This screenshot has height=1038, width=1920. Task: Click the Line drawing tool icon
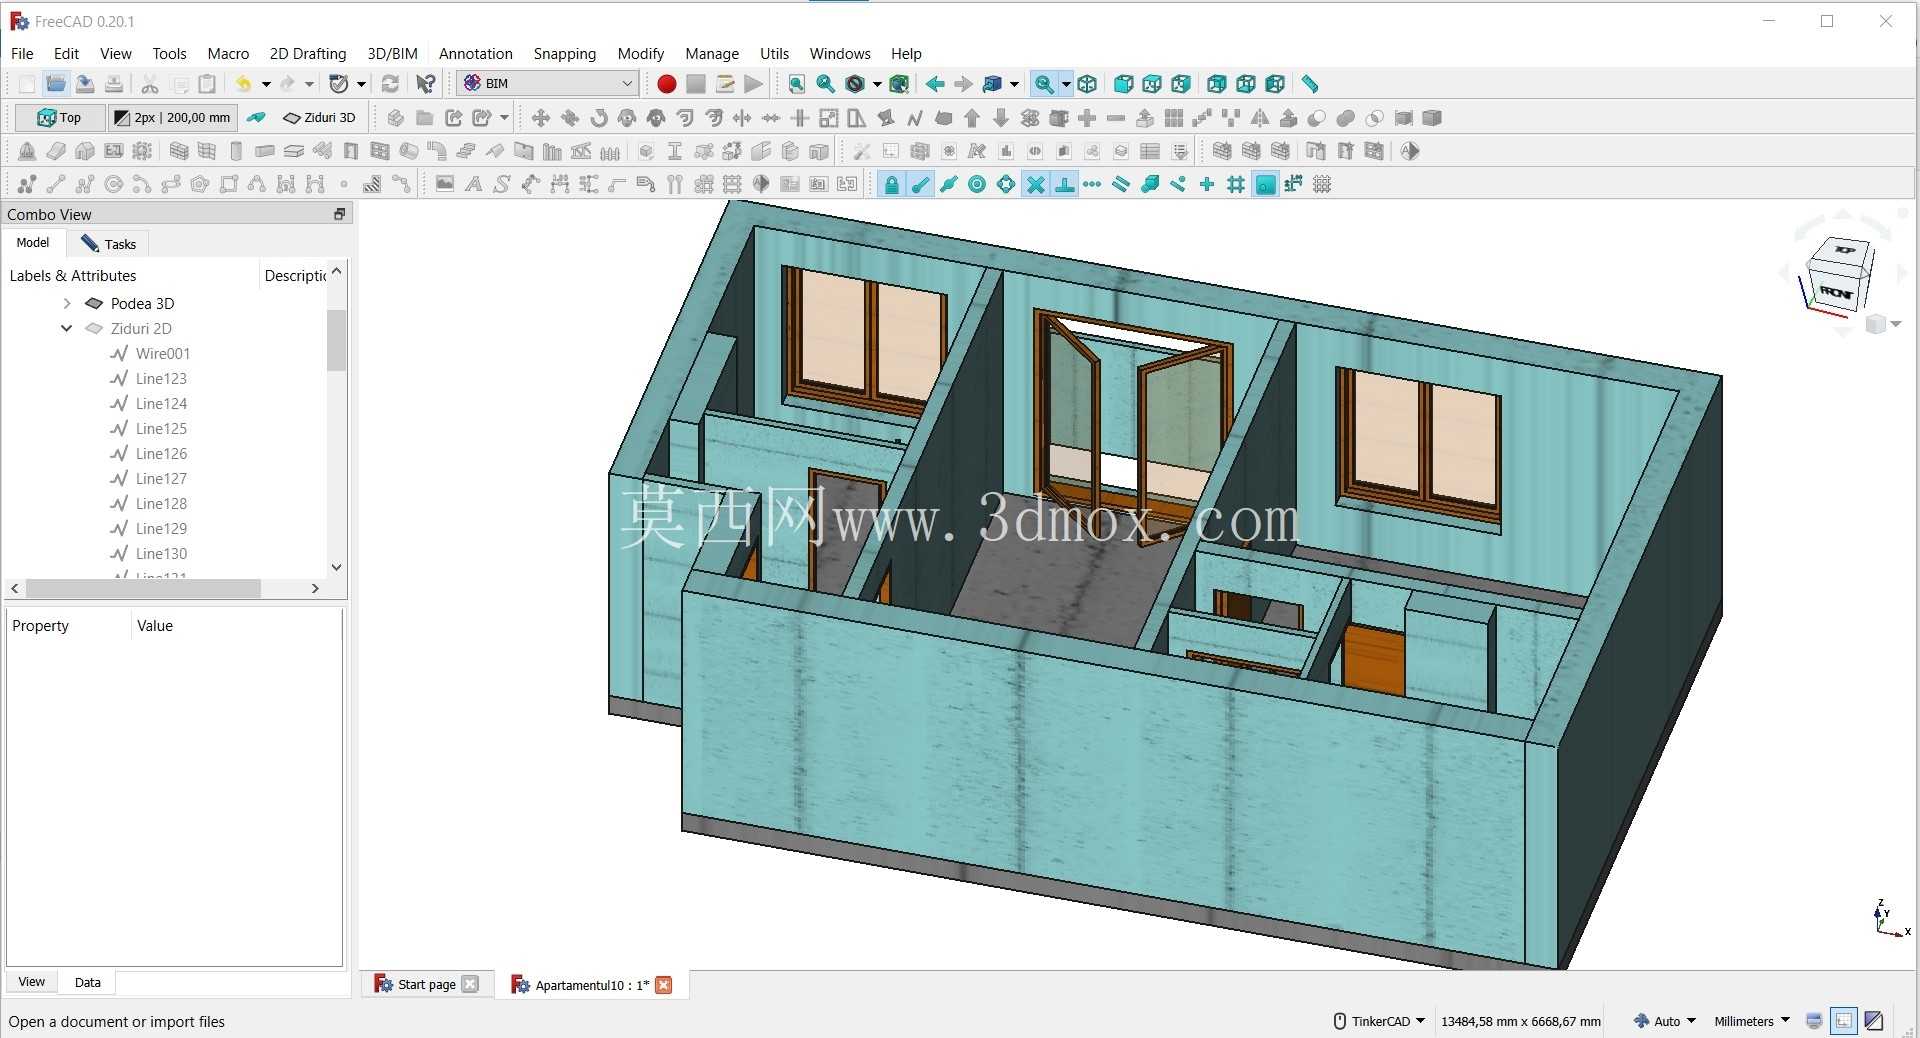(x=56, y=184)
